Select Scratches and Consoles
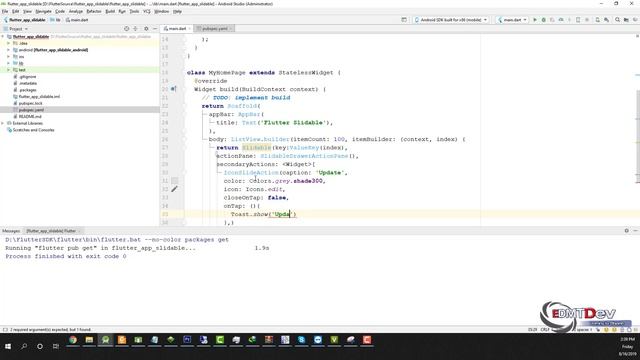The width and height of the screenshot is (640, 360). click(33, 130)
